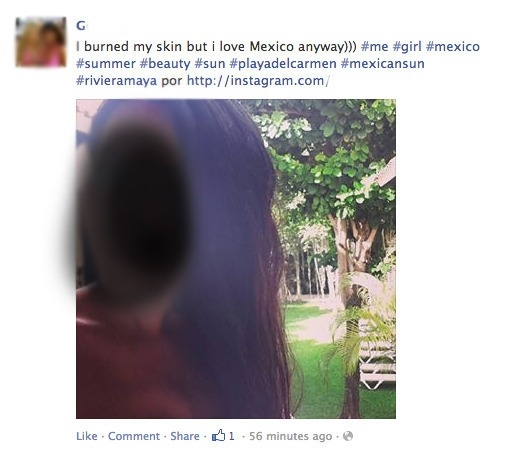View who liked via the 1 count
509x461 pixels.
point(231,436)
